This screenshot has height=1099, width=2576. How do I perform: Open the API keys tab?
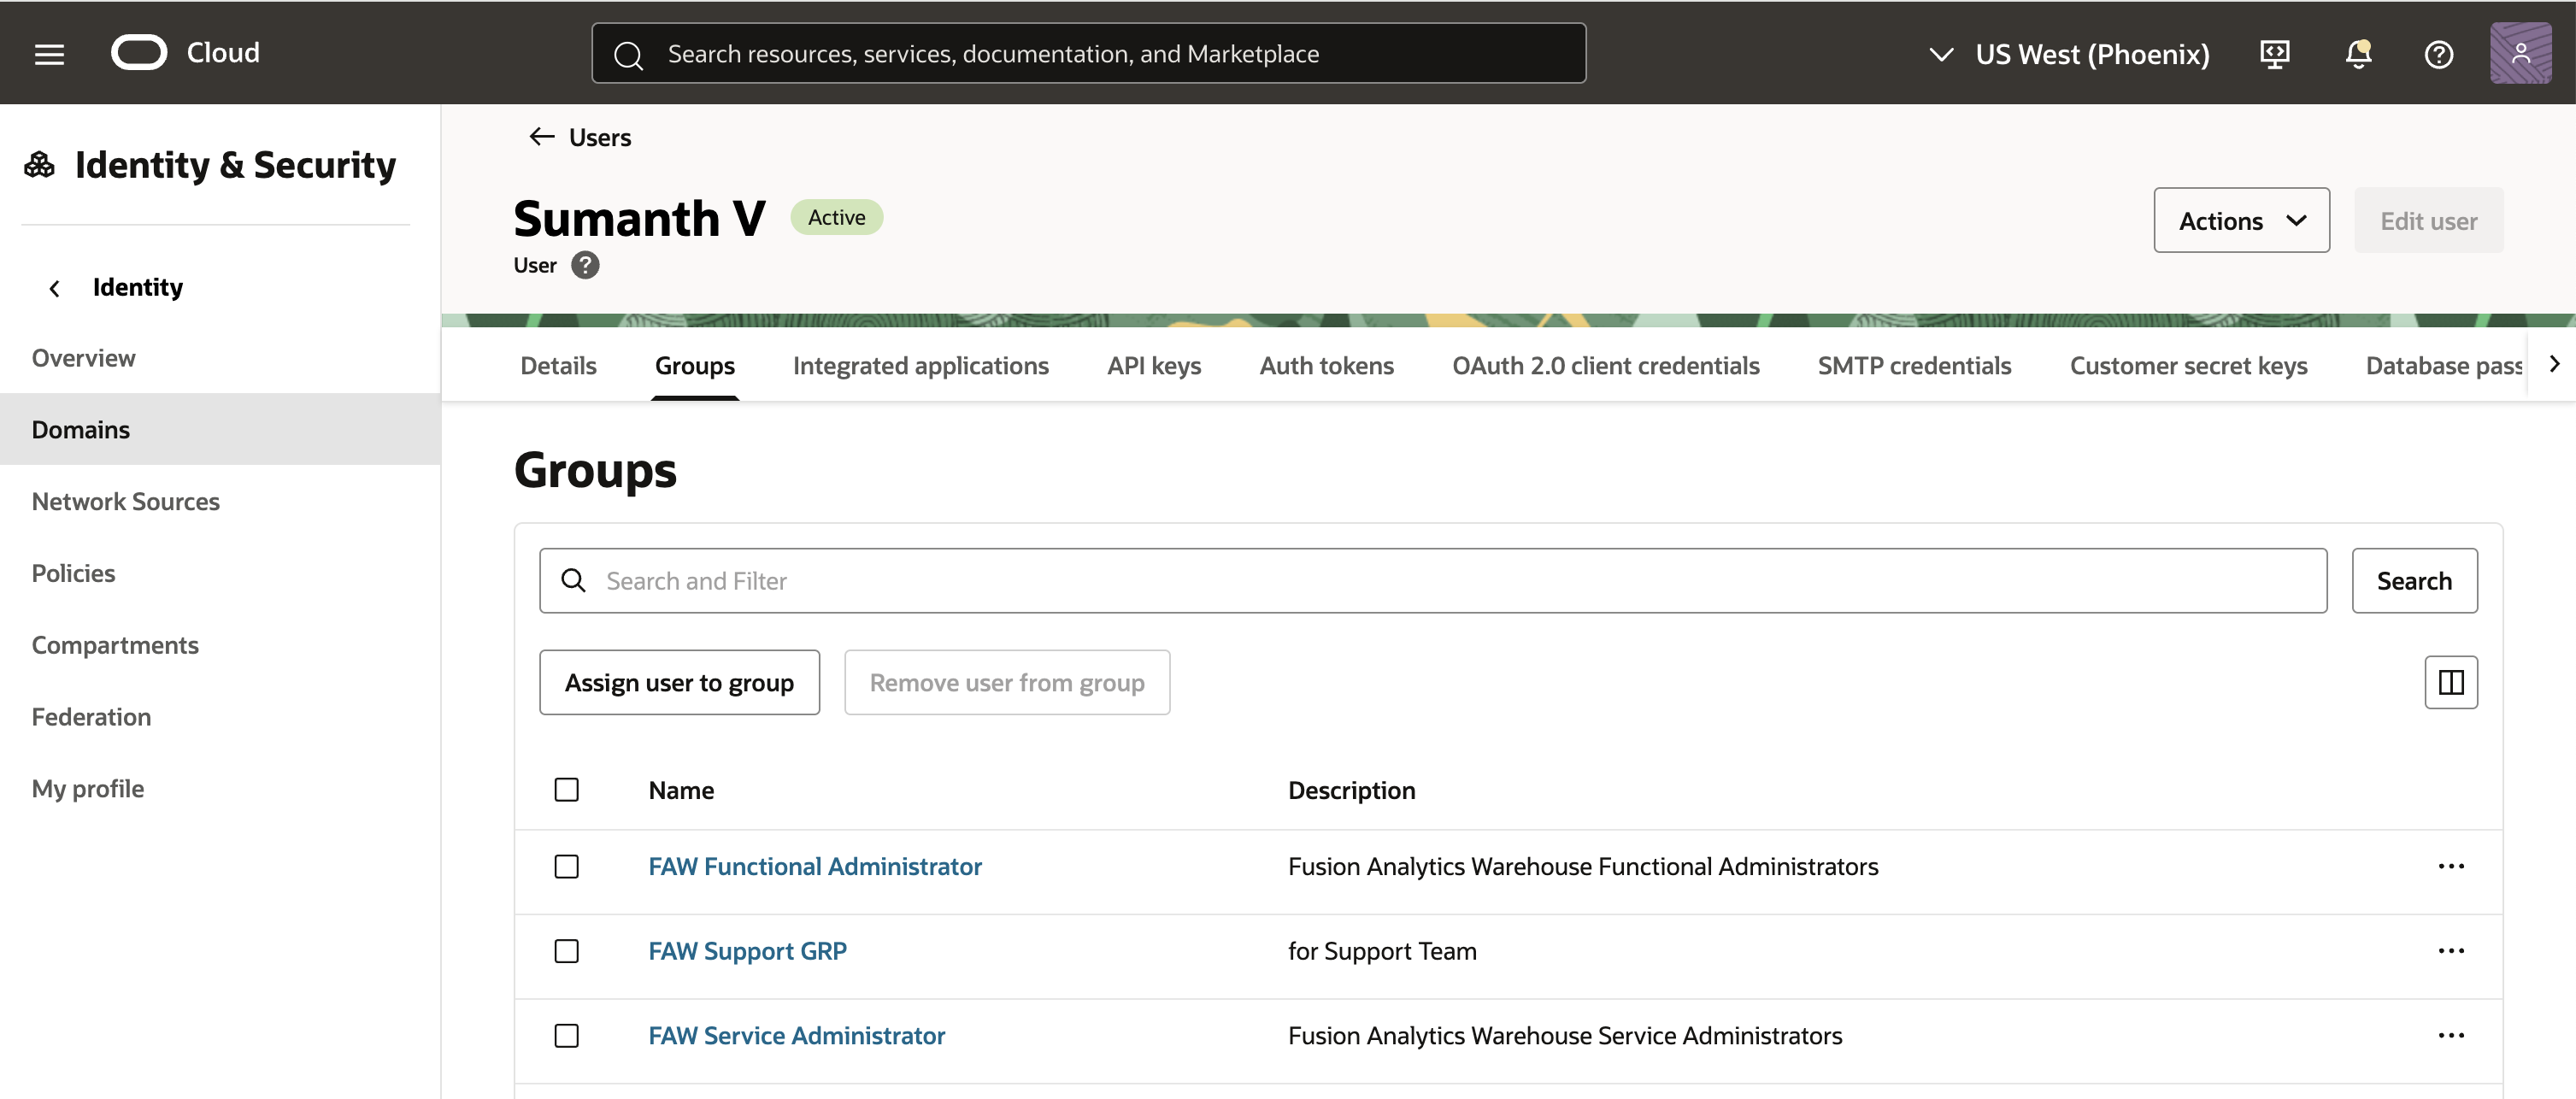[1154, 366]
